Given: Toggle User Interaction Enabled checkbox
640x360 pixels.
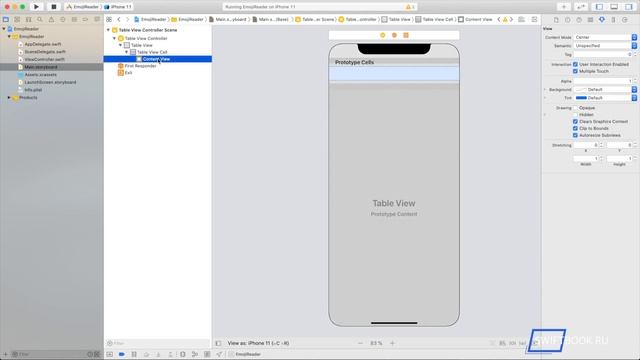Looking at the screenshot, I should coord(575,64).
